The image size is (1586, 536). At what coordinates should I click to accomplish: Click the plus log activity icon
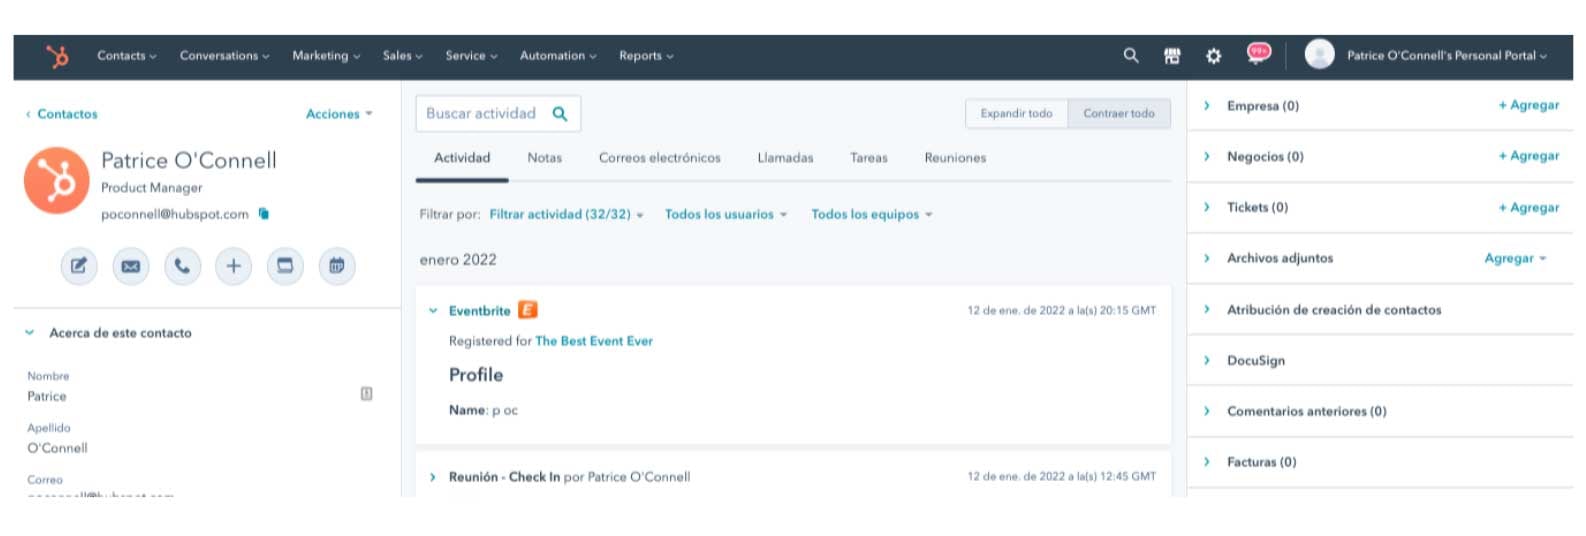pos(233,266)
